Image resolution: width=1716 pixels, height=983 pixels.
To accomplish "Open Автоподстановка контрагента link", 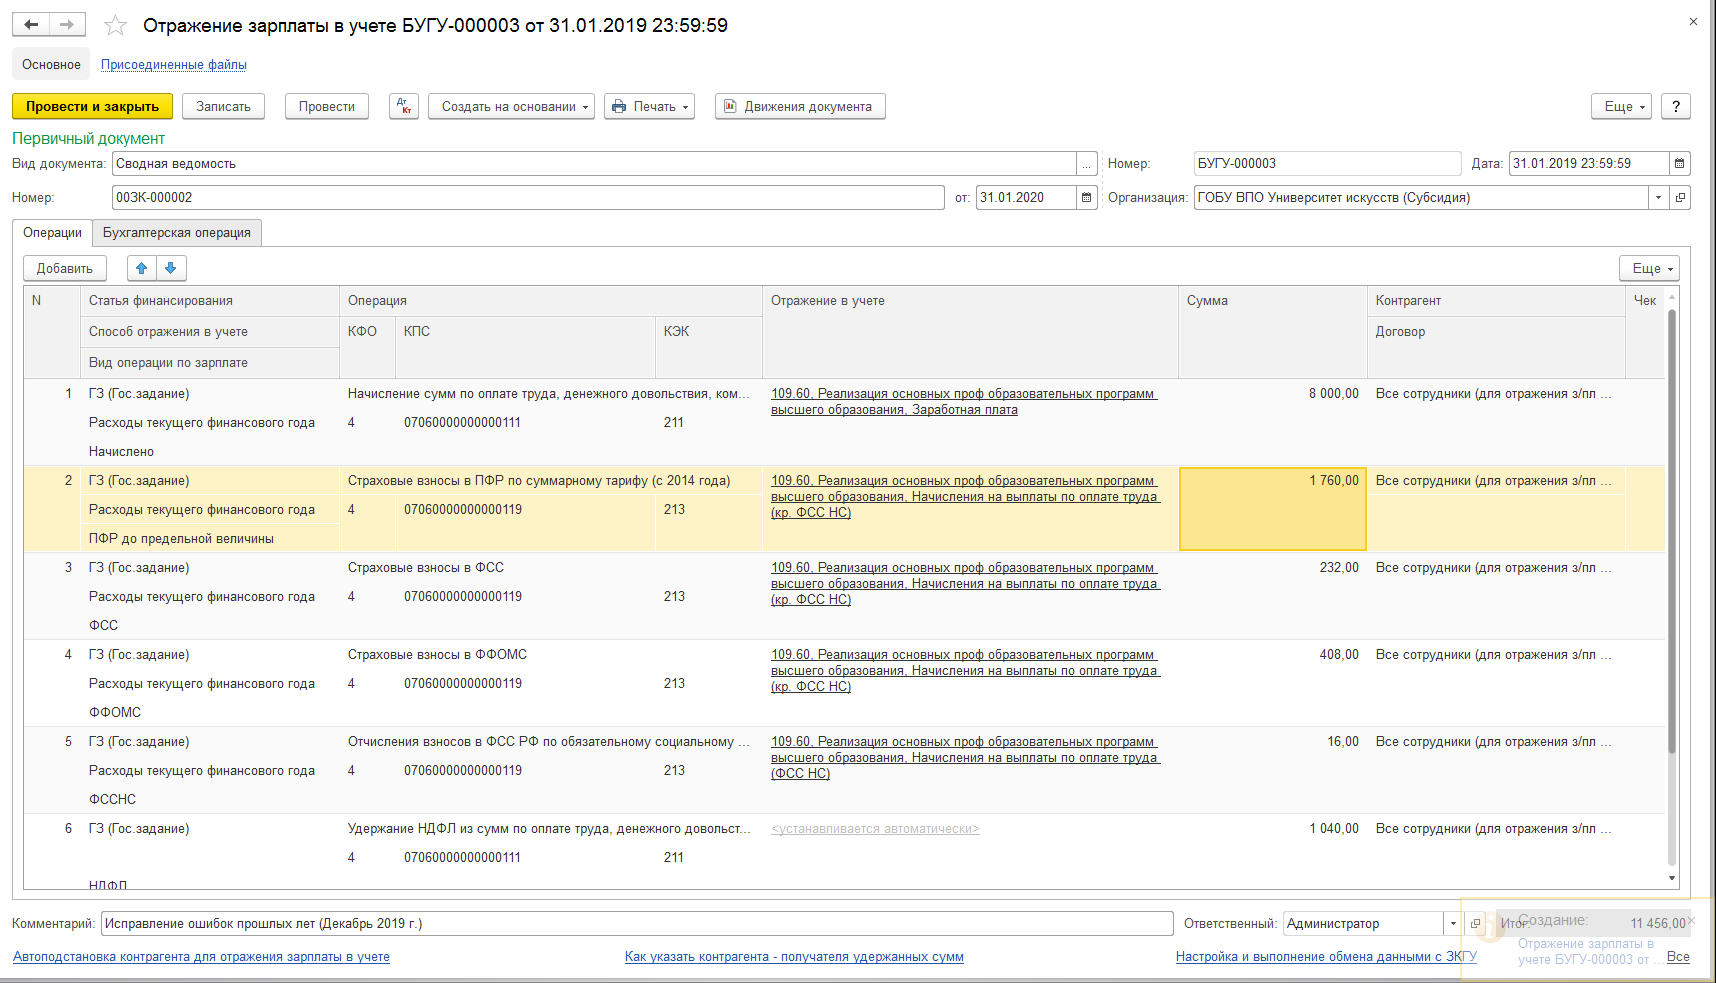I will point(201,956).
